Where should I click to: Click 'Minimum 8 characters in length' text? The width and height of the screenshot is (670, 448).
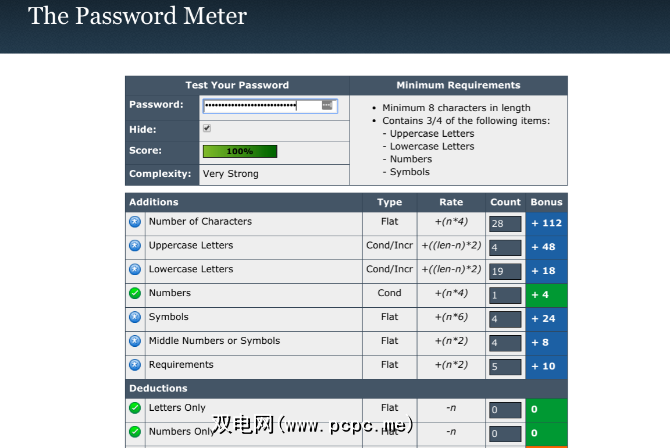456,108
